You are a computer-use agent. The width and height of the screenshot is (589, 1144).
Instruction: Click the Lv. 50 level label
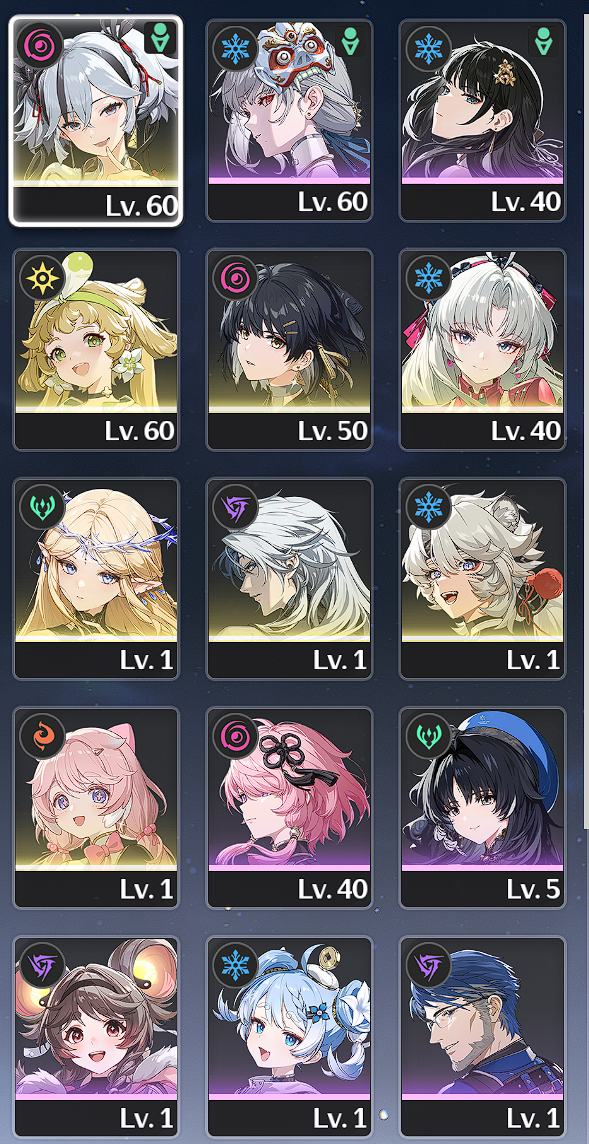click(x=332, y=430)
